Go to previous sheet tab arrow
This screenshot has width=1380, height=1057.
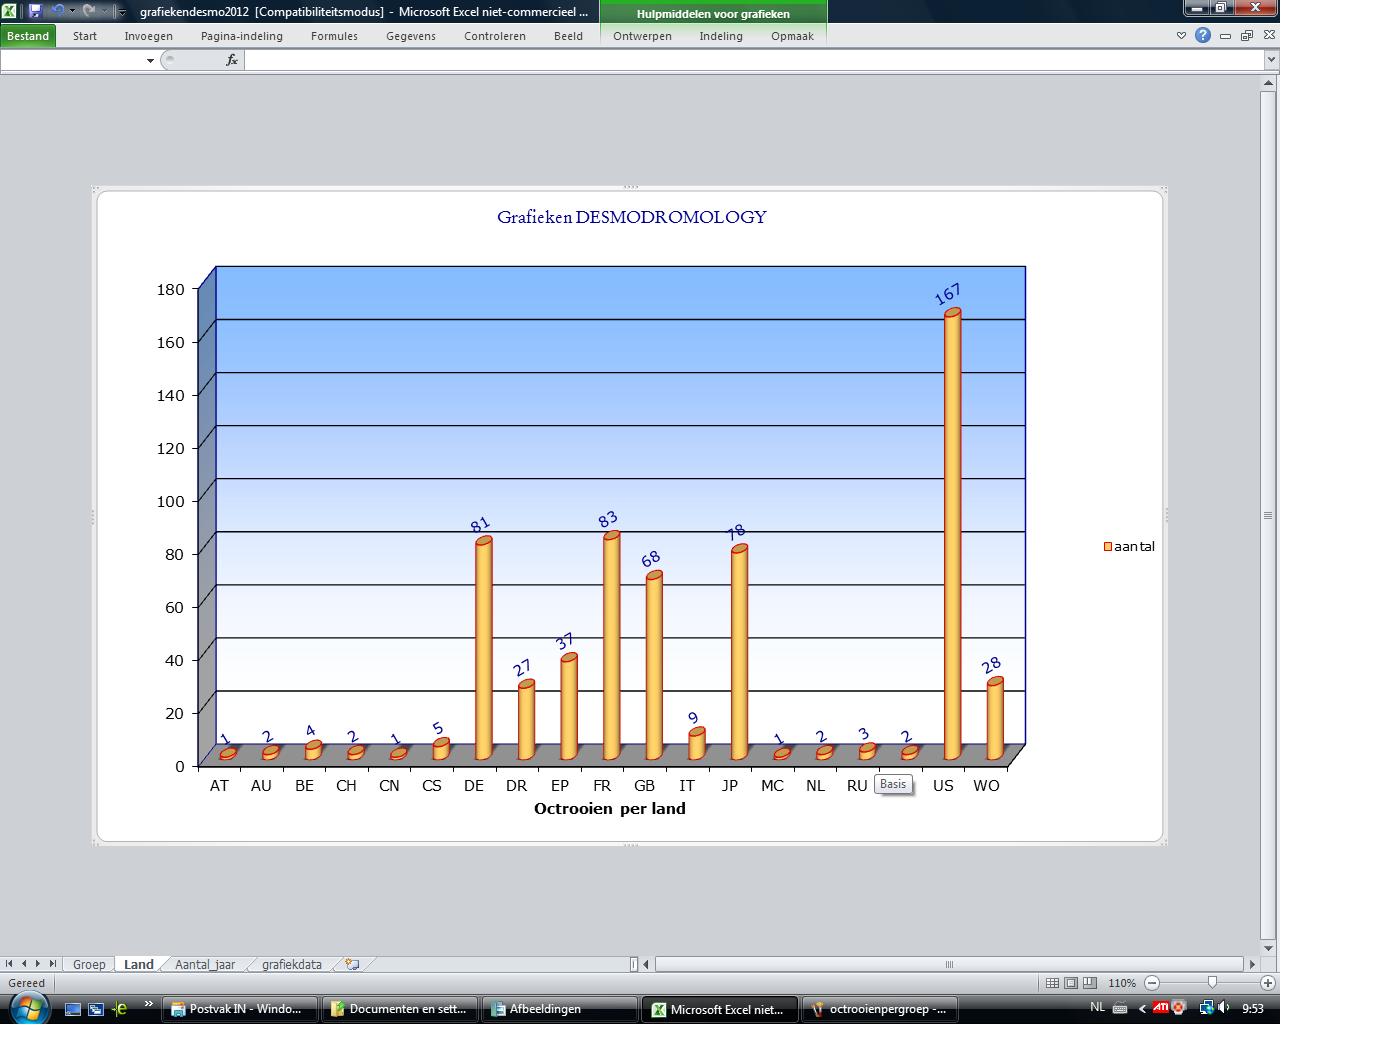click(24, 964)
